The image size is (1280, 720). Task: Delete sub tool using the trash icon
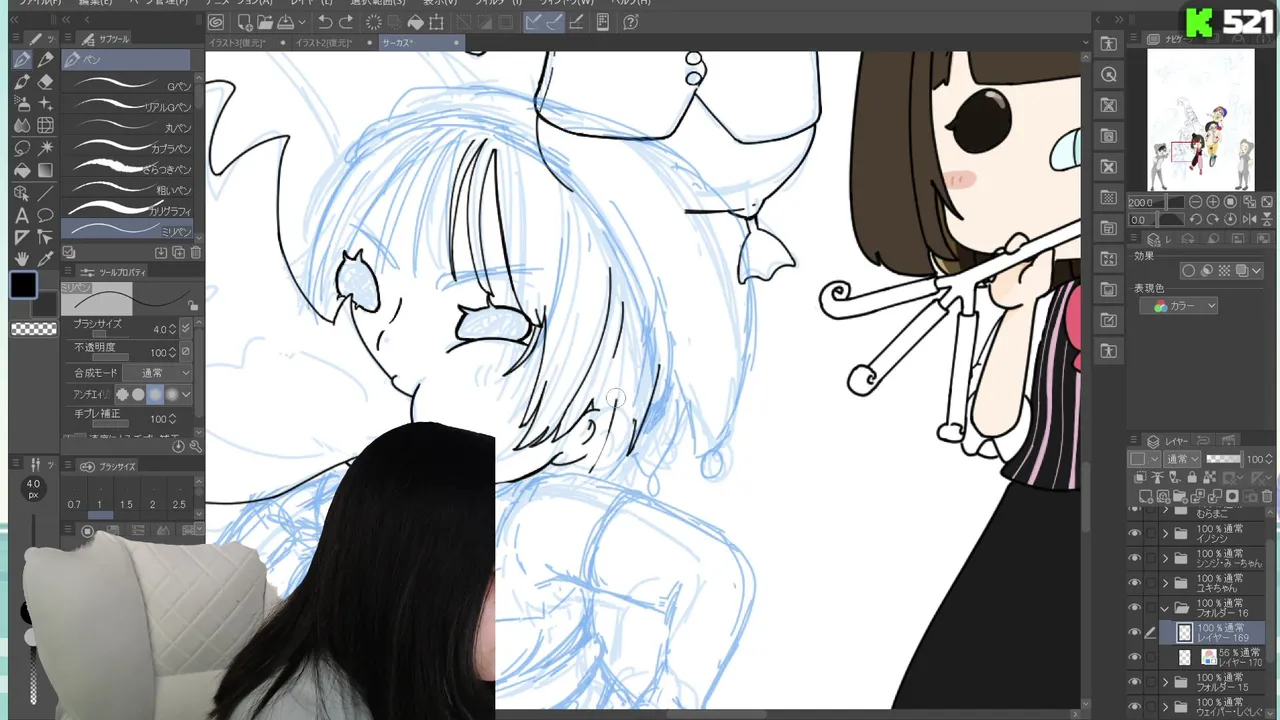(x=196, y=253)
